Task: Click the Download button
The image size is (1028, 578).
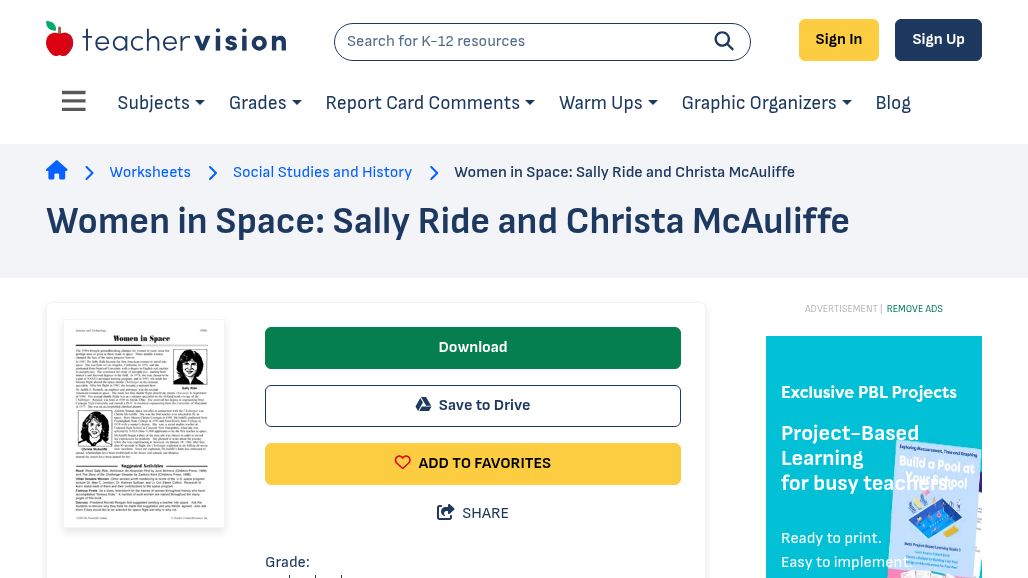Action: (472, 347)
